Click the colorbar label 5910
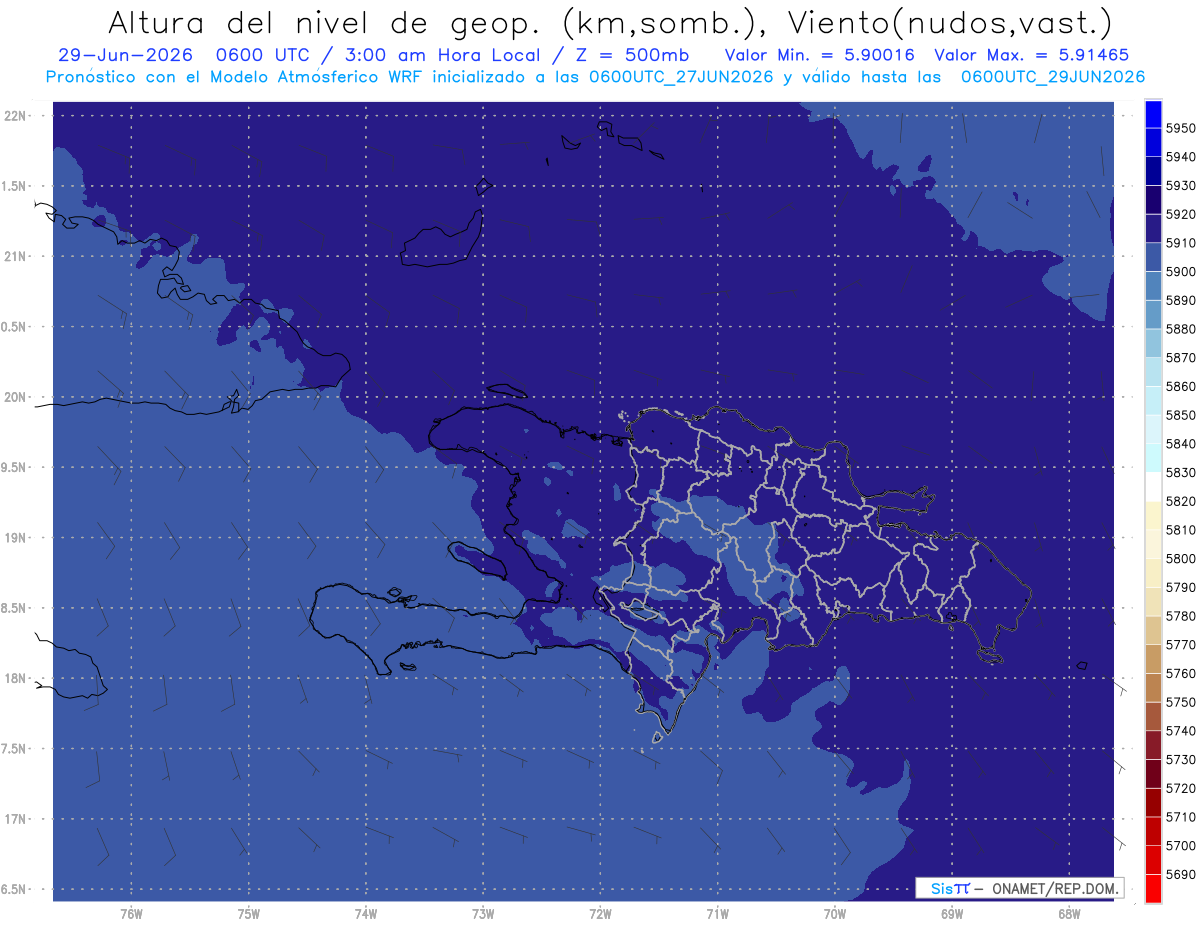Viewport: 1200px width, 927px height. click(1180, 243)
